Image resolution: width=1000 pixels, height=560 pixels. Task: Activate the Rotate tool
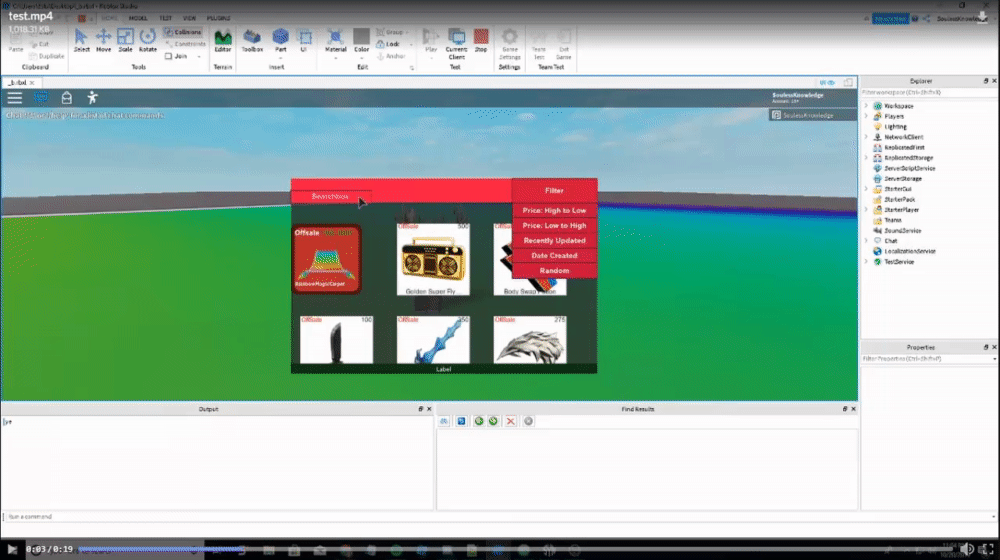147,40
